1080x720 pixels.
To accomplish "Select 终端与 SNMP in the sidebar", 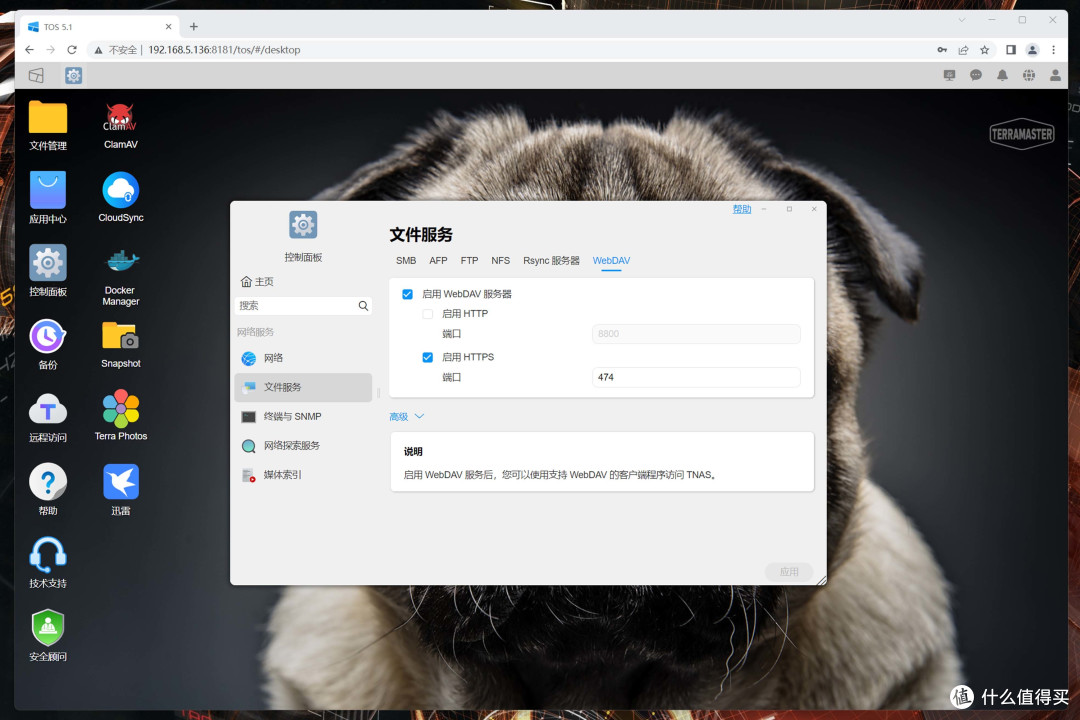I will point(303,416).
